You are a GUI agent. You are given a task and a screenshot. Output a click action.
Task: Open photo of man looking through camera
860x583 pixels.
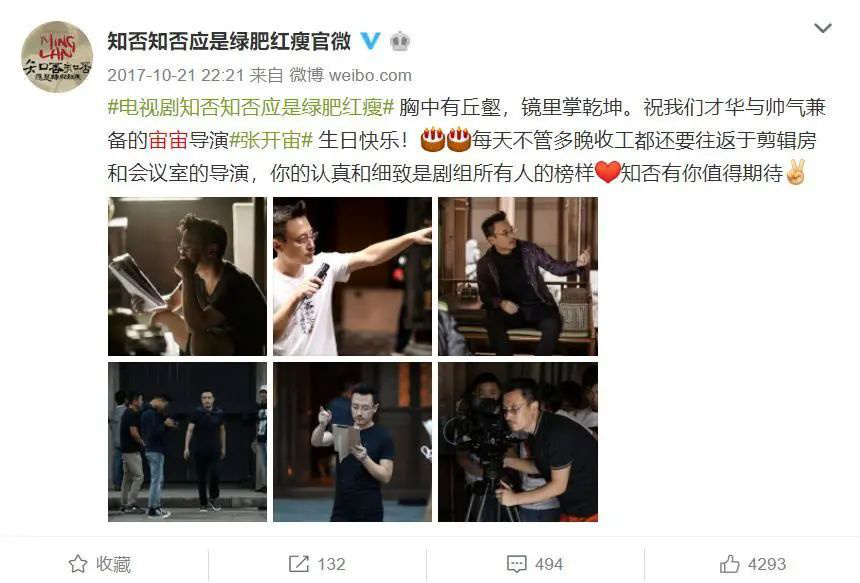pos(518,442)
